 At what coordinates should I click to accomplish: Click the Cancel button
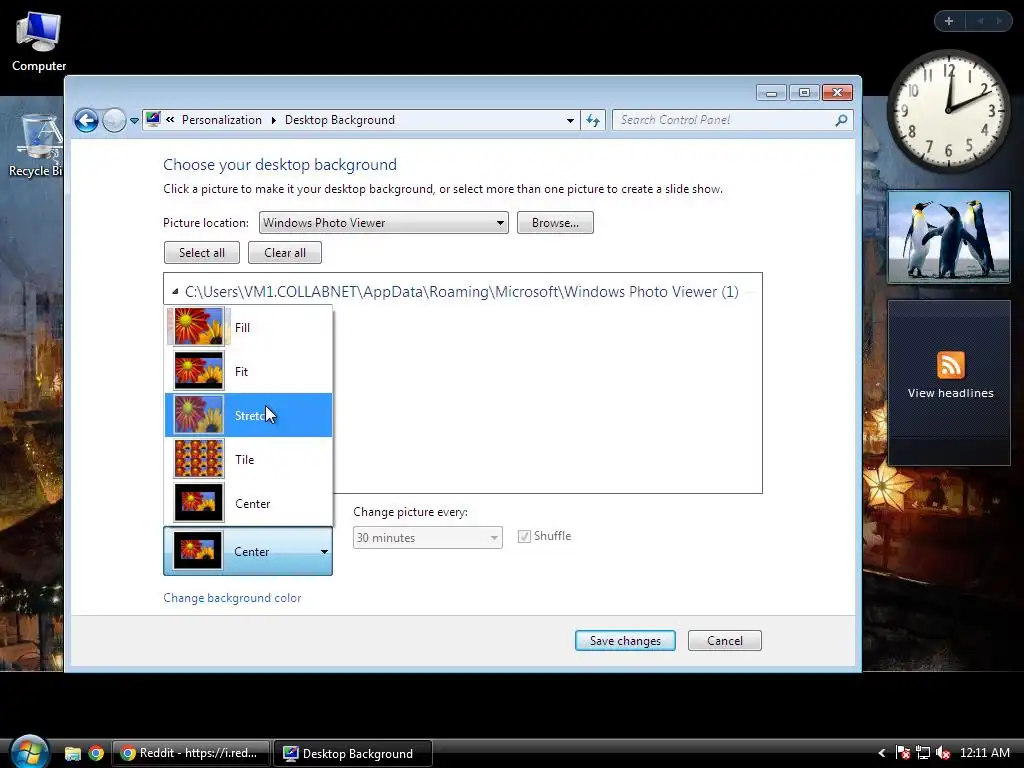coord(725,641)
